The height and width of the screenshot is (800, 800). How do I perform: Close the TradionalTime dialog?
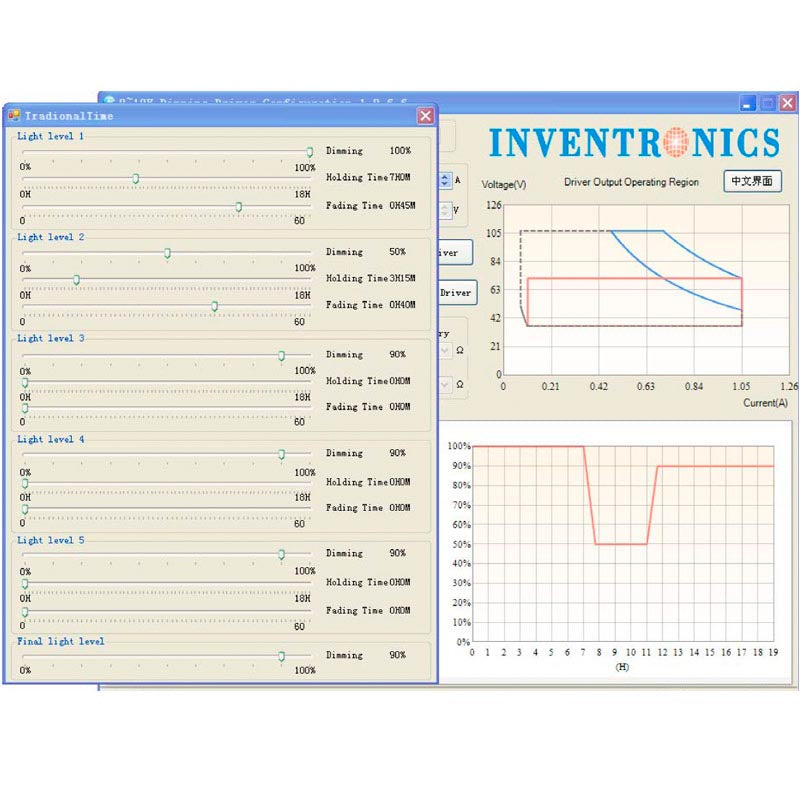click(426, 116)
